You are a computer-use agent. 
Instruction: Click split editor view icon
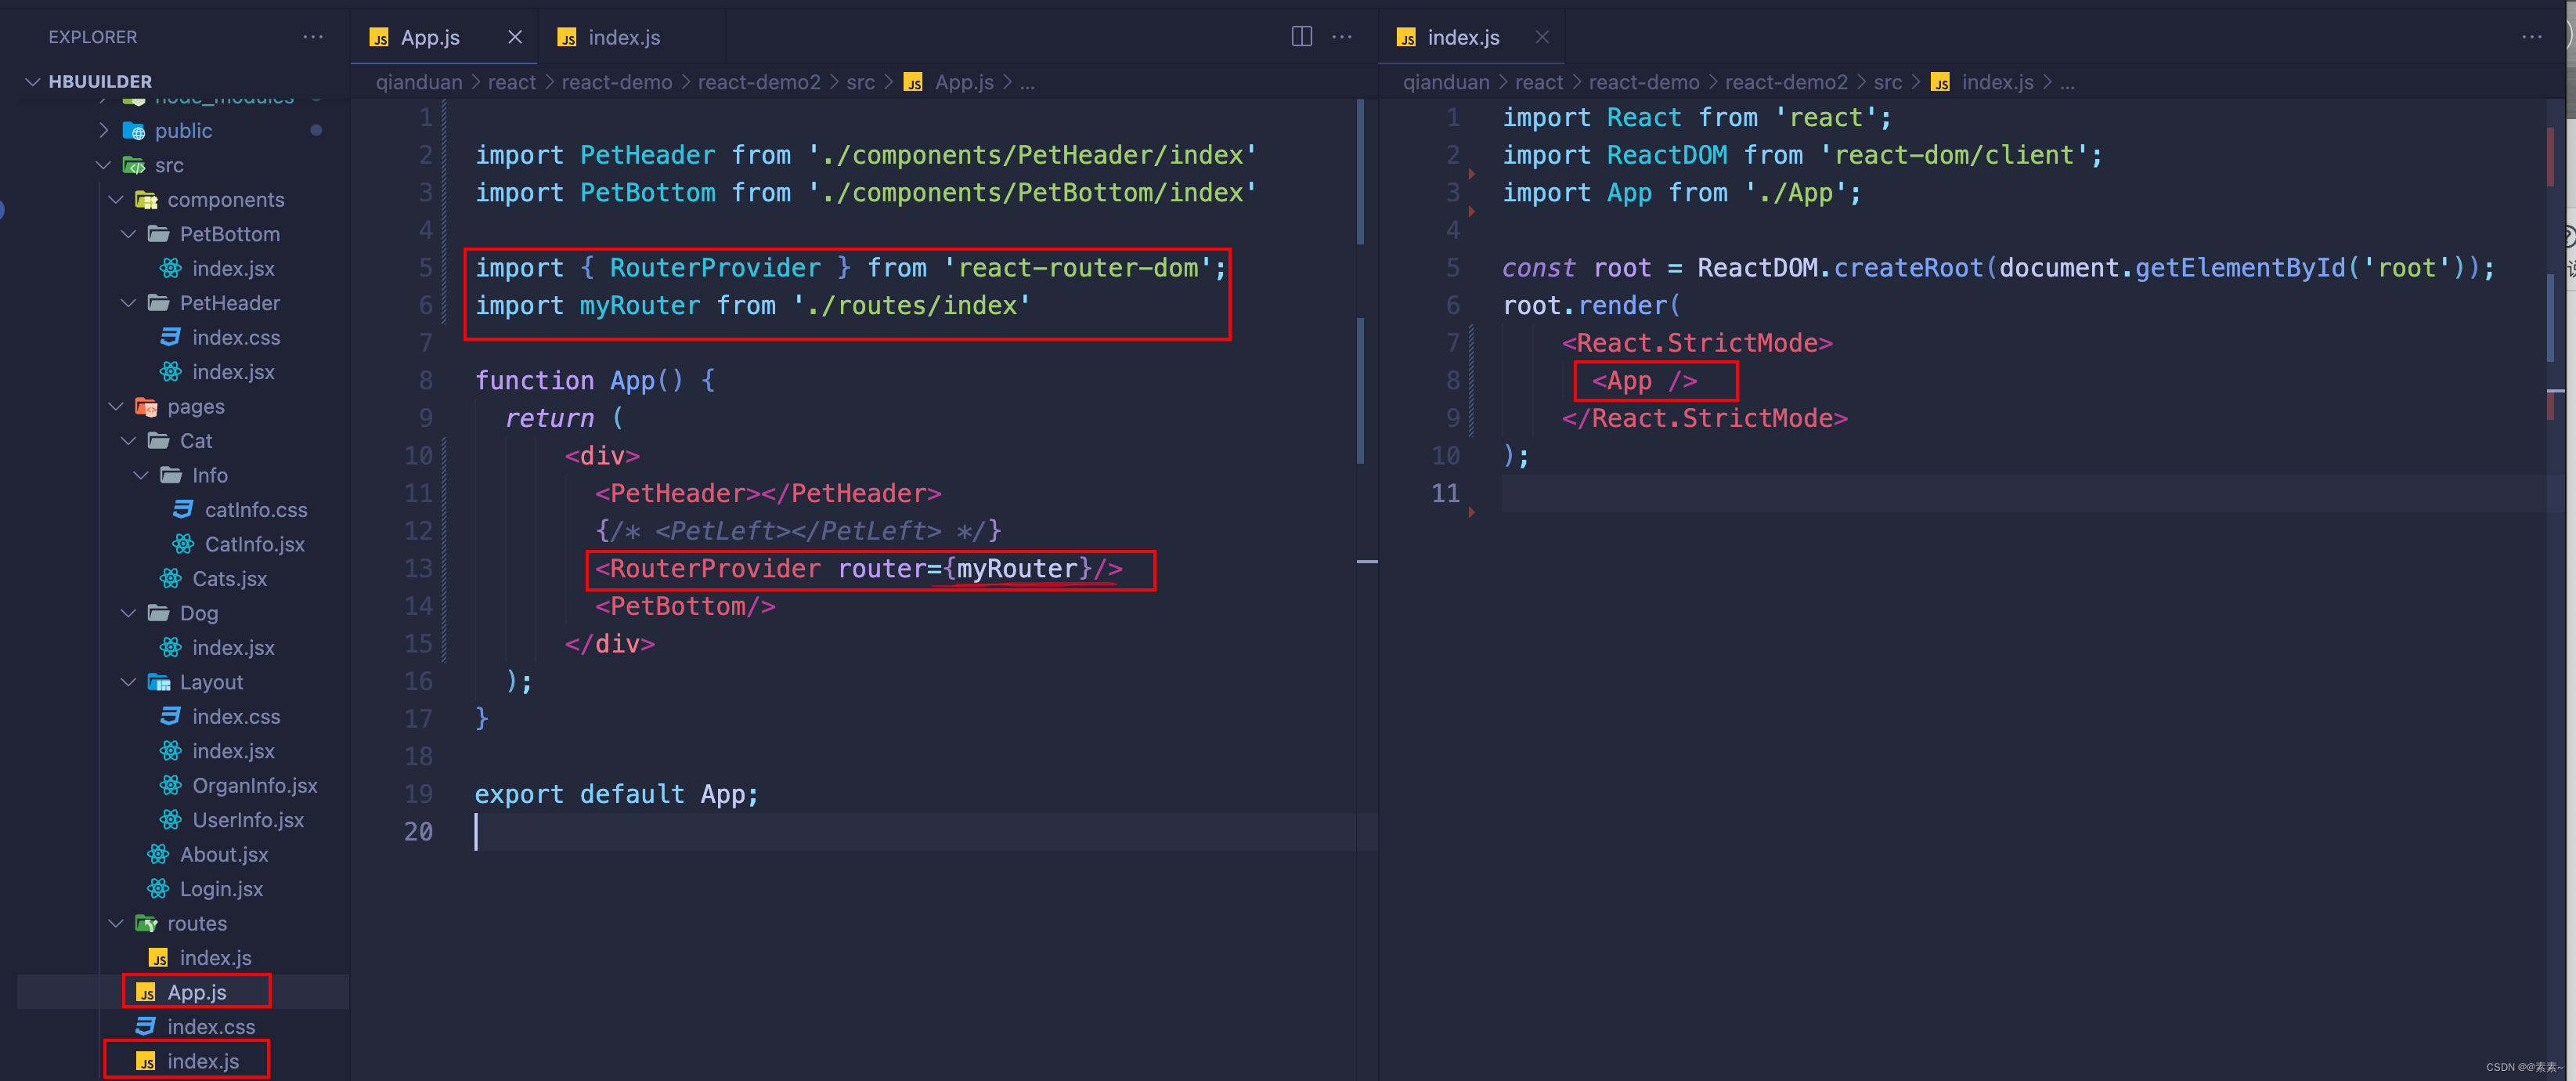pyautogui.click(x=1301, y=36)
